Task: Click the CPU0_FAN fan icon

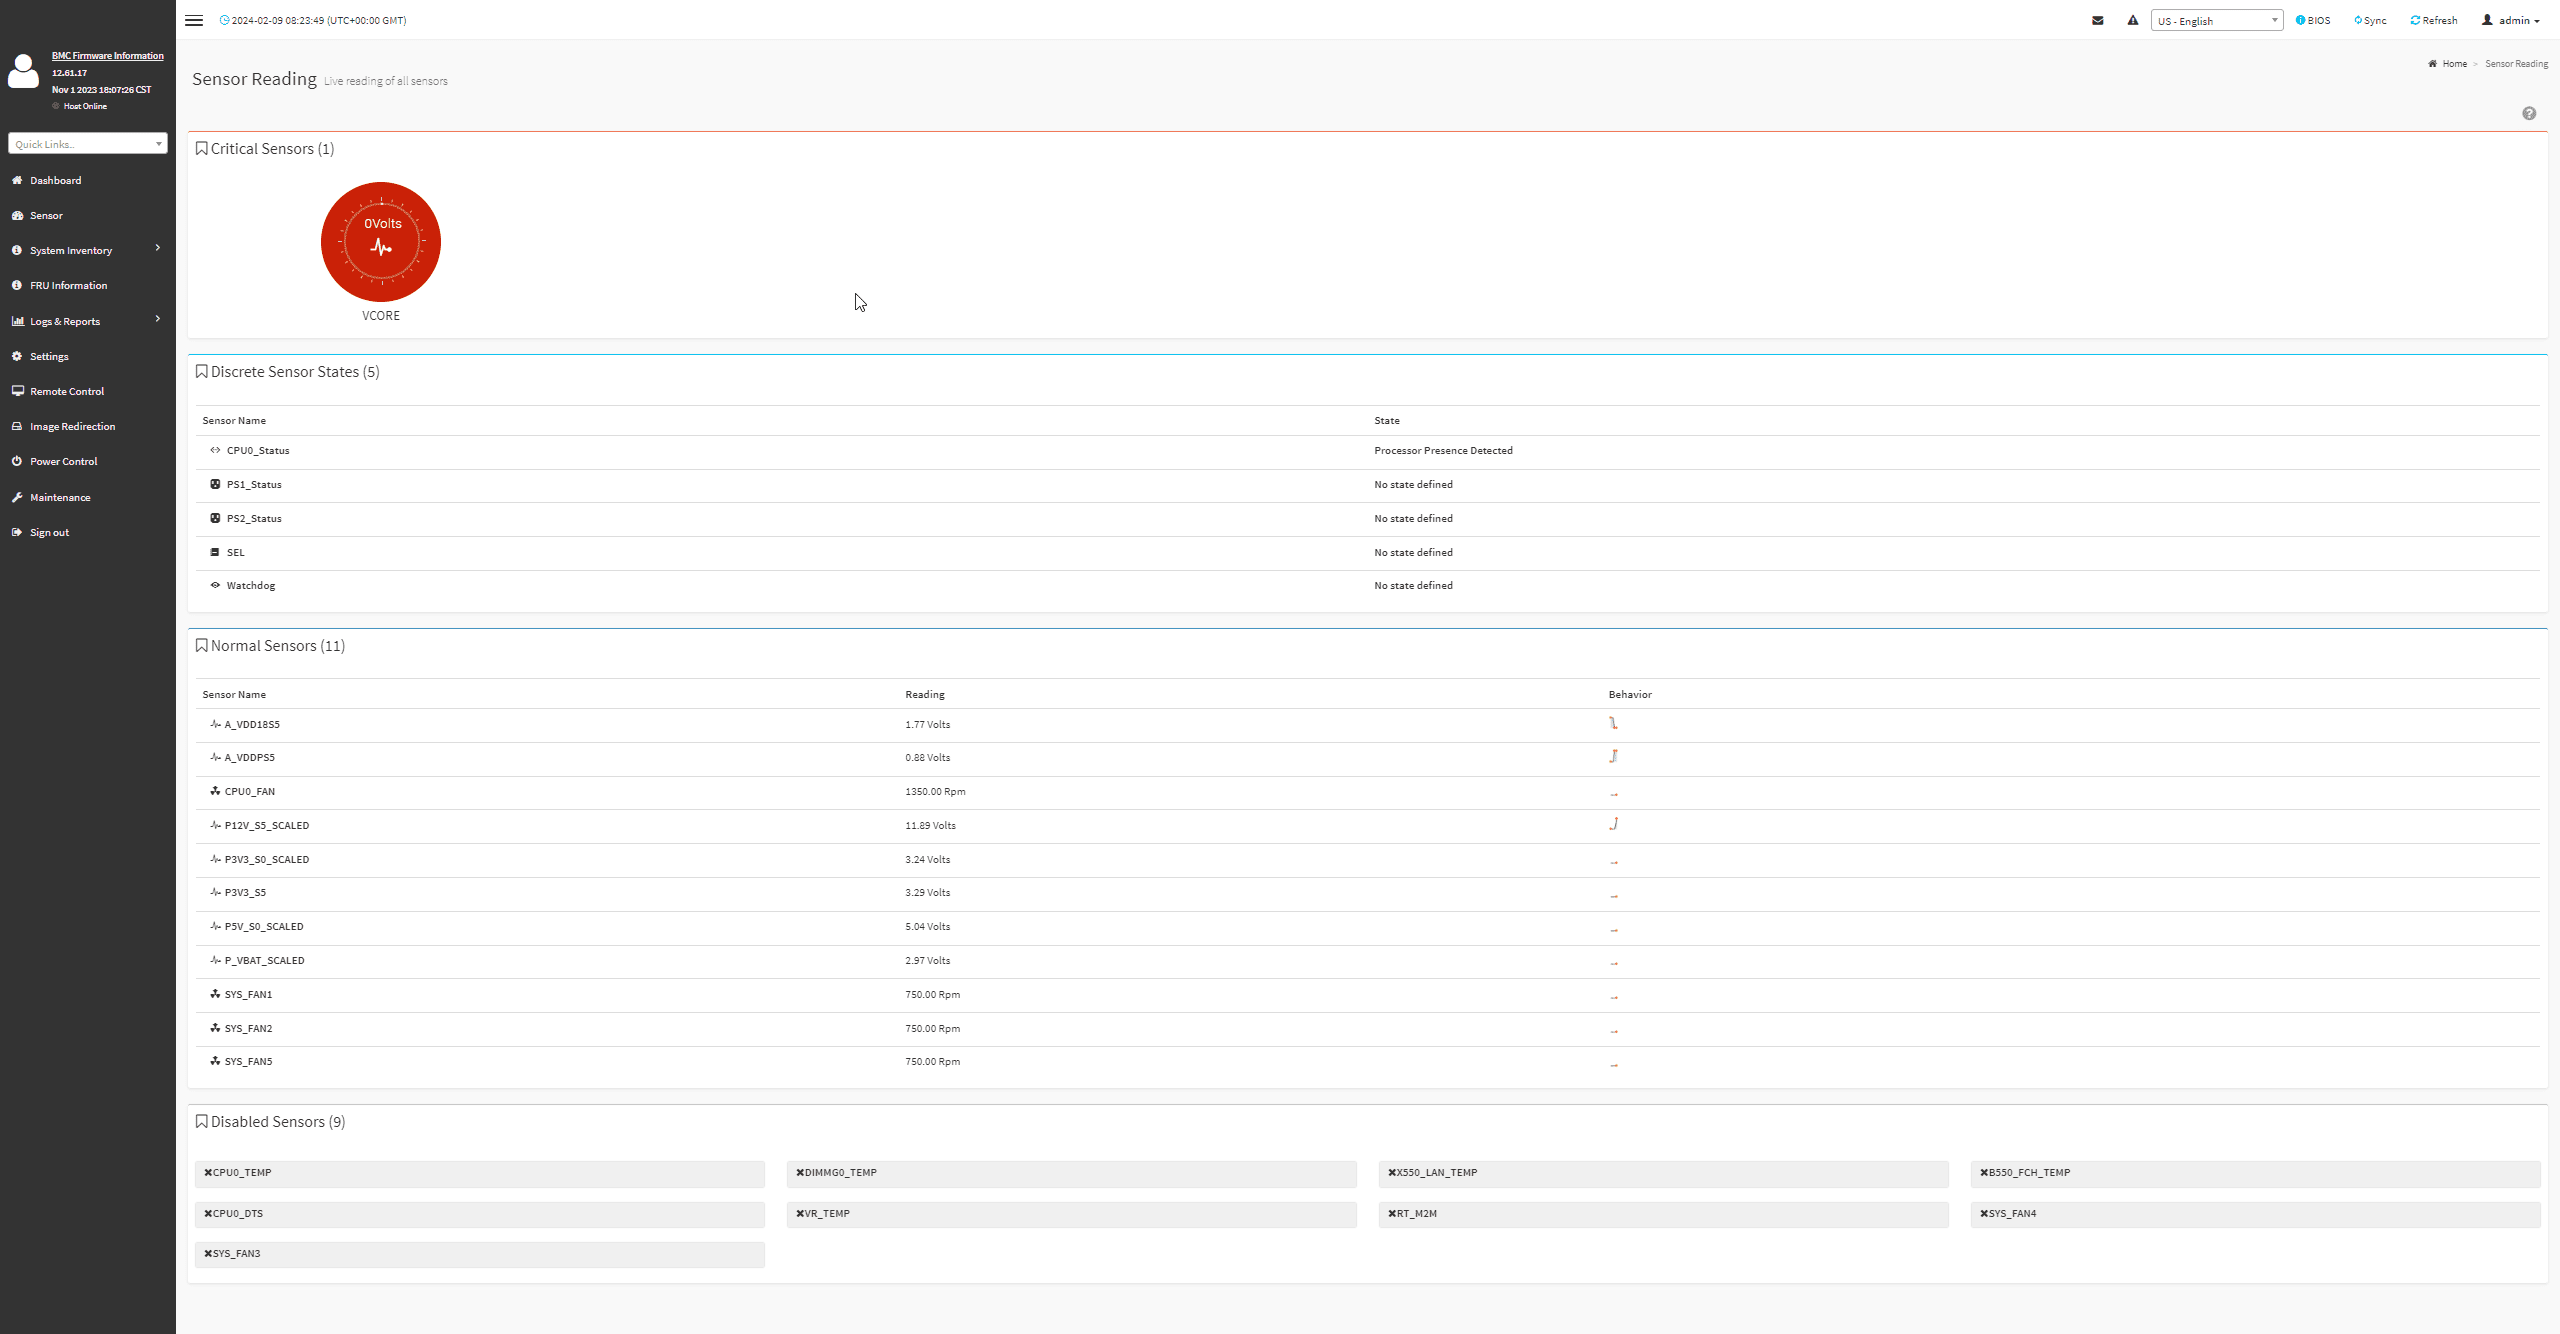Action: click(215, 791)
